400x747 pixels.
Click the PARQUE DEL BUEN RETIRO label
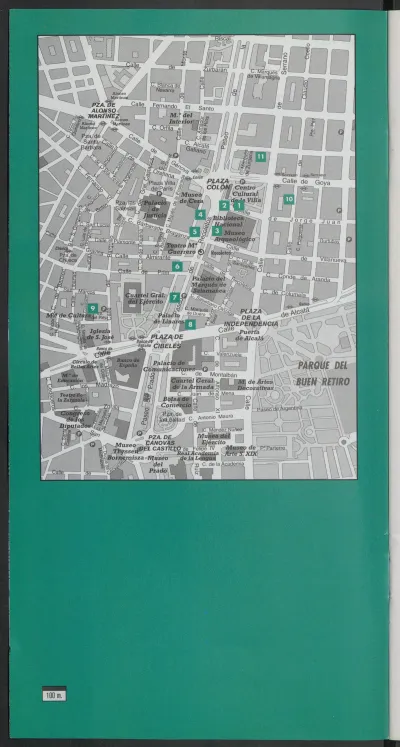point(322,374)
